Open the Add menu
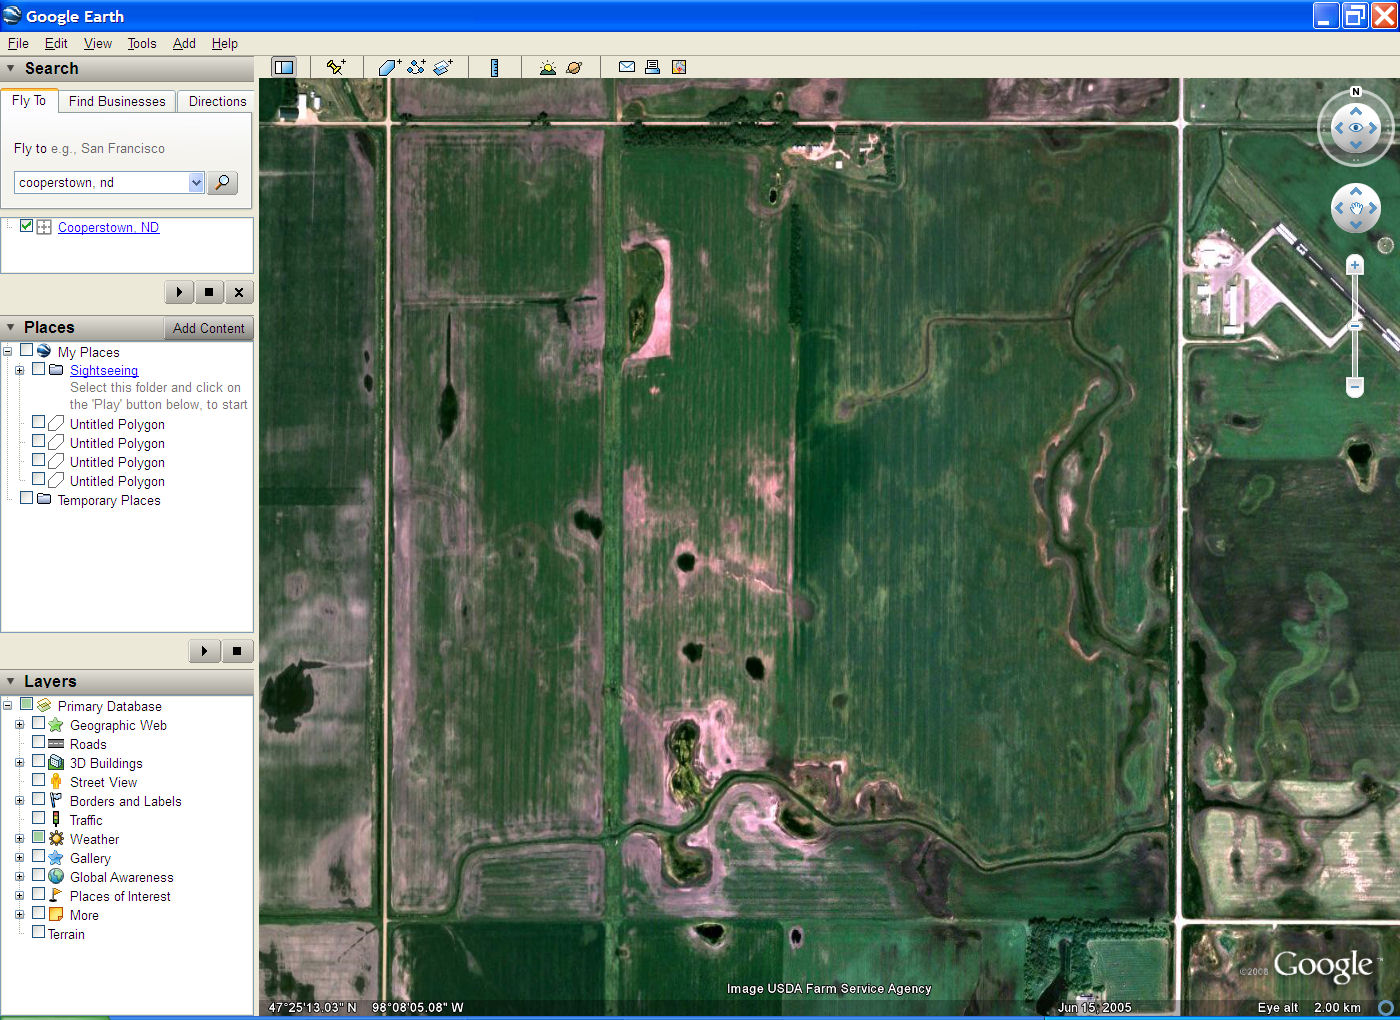The height and width of the screenshot is (1020, 1400). coord(184,43)
